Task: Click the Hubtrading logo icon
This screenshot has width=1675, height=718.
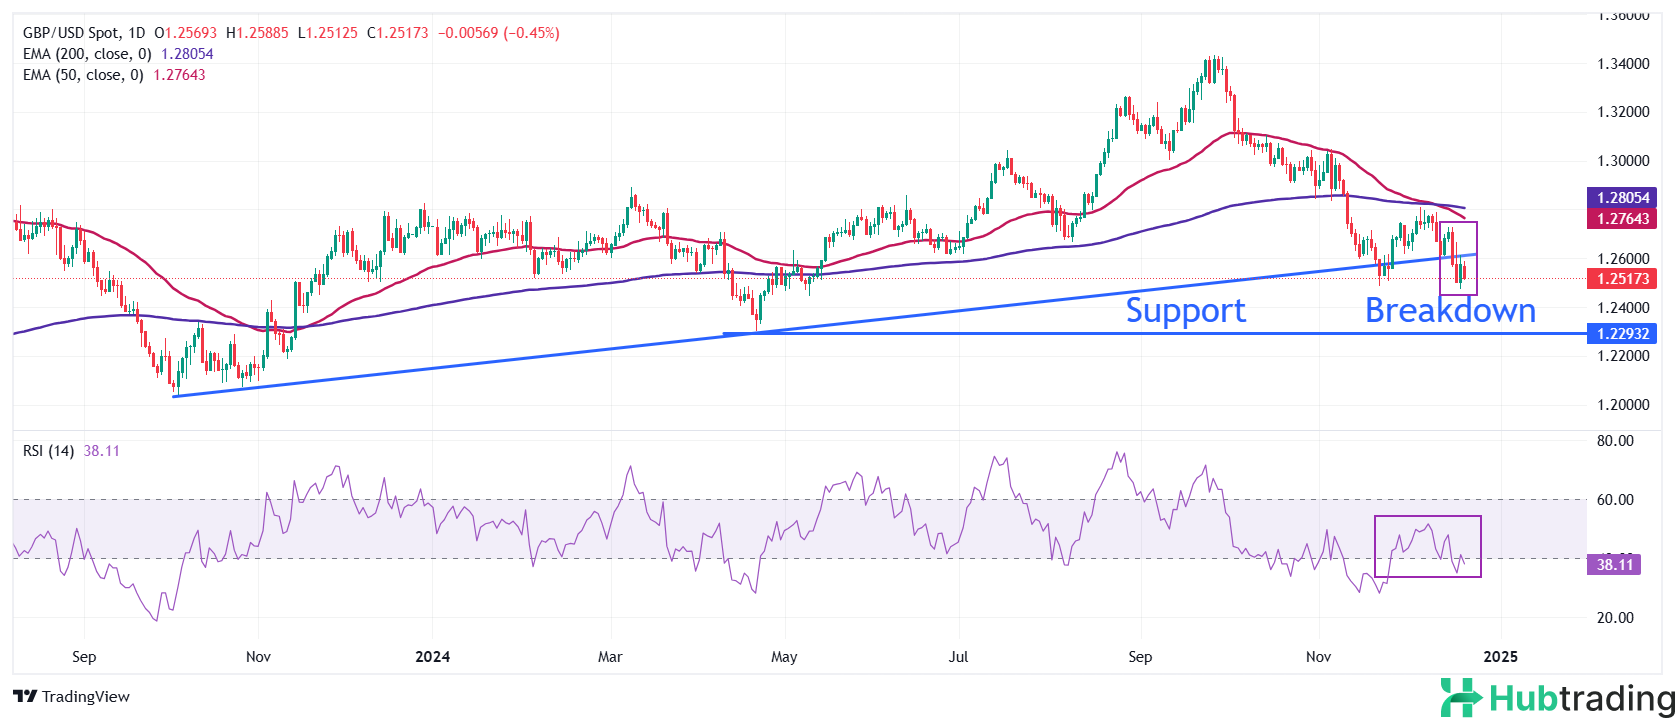Action: coord(1461,697)
